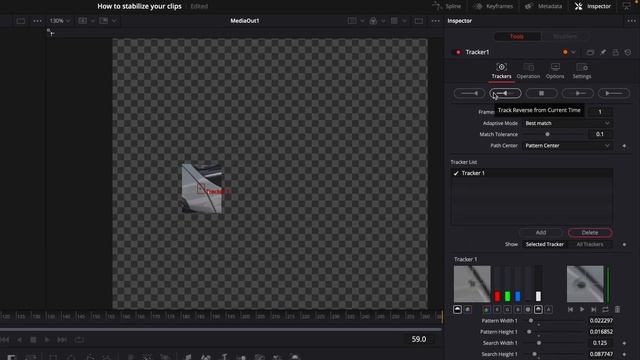640x360 pixels.
Task: Toggle the full color channel button
Action: coord(486,310)
